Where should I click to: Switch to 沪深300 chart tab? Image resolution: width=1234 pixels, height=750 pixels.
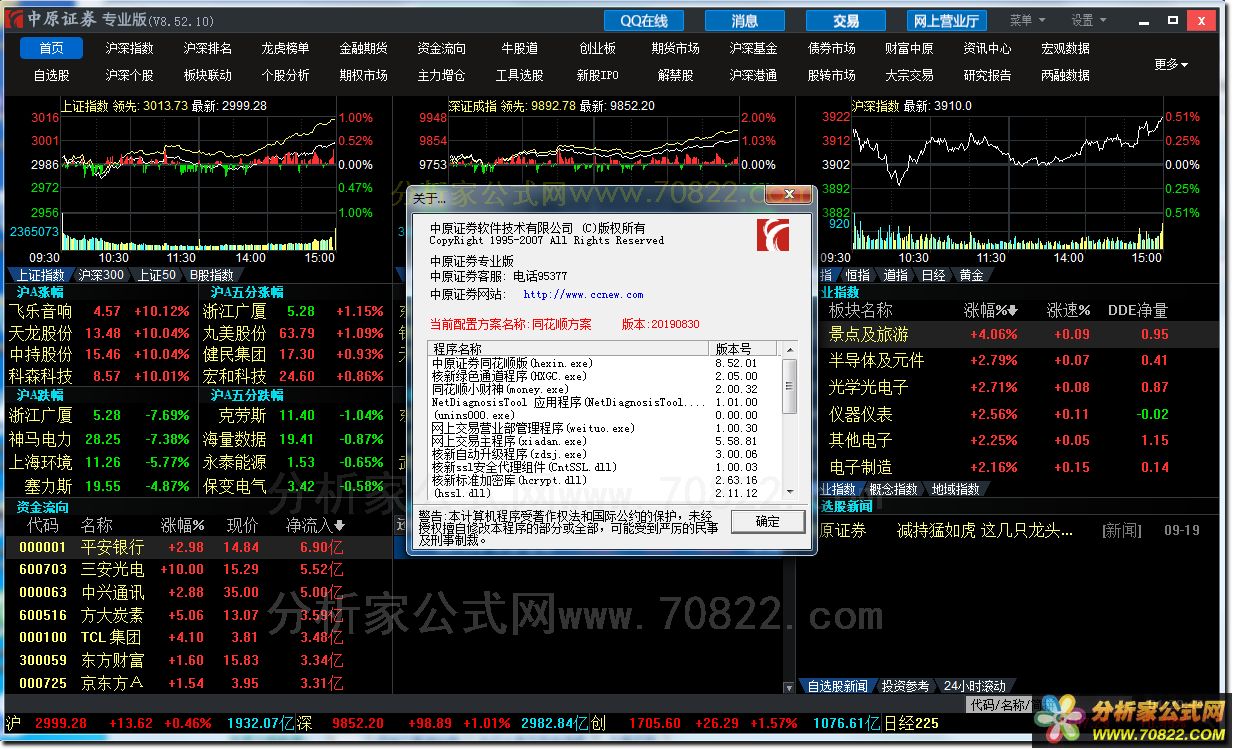(102, 275)
